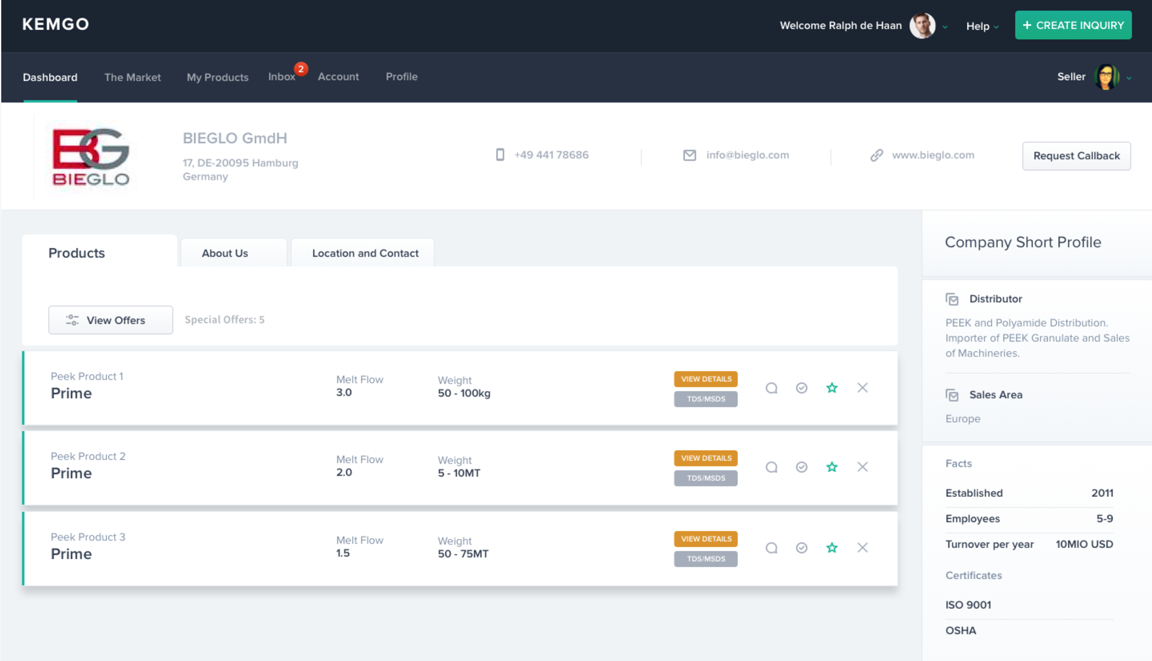Click the chat bubble icon for Peek Product 2
Viewport: 1152px width, 661px height.
click(771, 467)
